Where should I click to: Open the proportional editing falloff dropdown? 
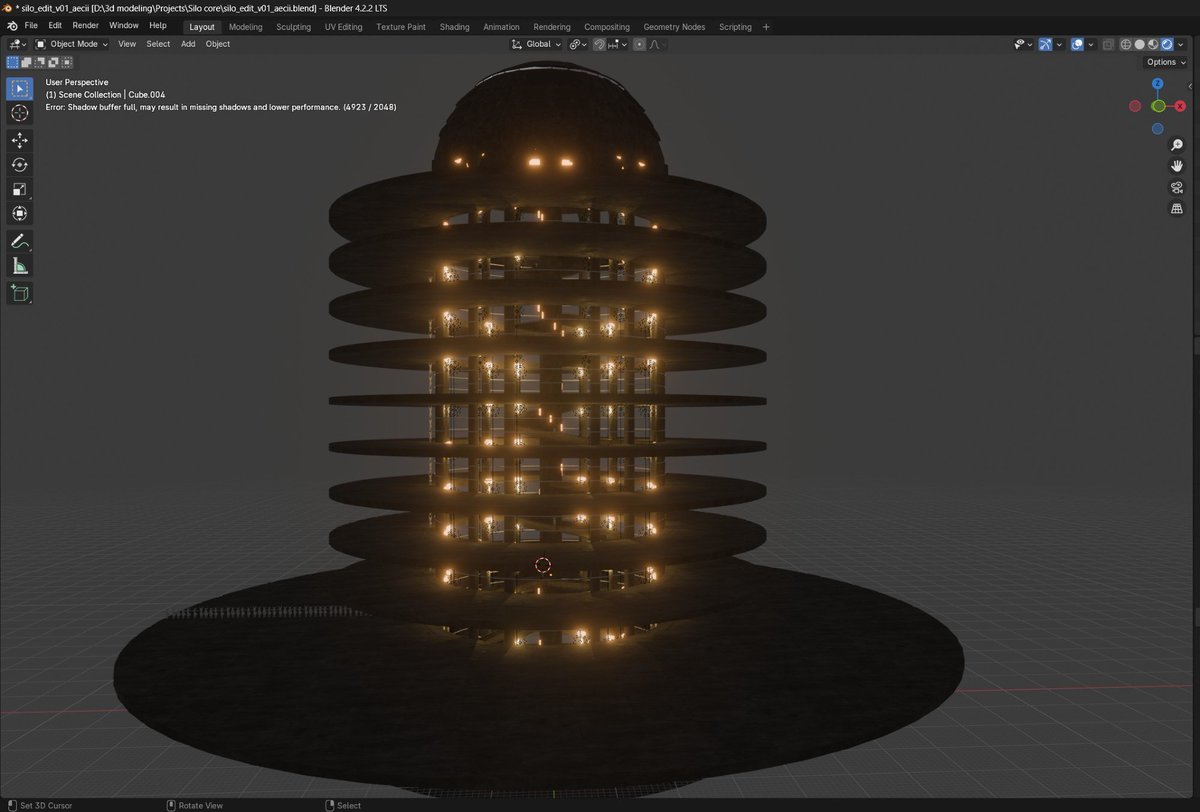(658, 44)
